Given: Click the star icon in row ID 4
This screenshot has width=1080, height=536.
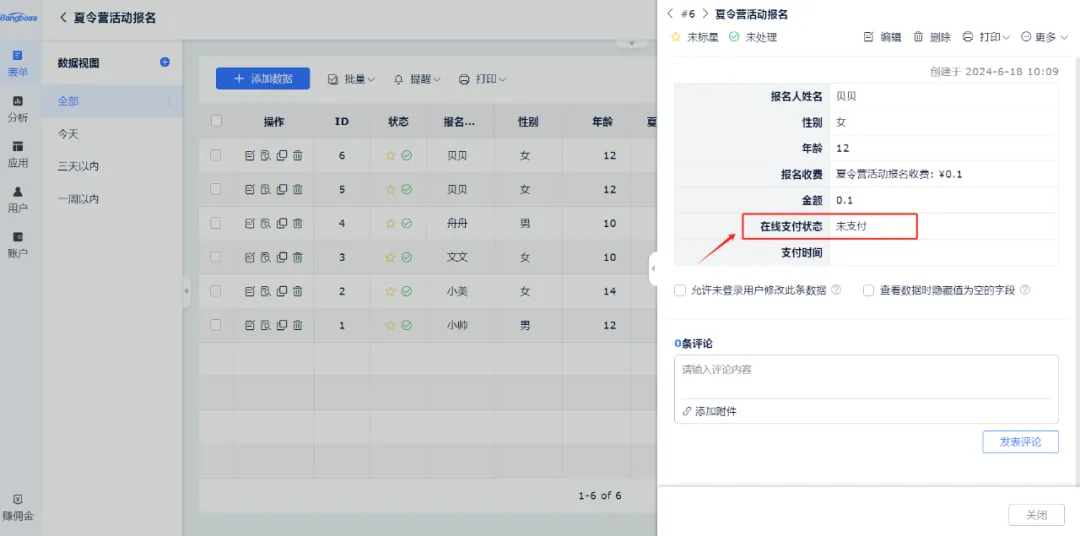Looking at the screenshot, I should (391, 224).
